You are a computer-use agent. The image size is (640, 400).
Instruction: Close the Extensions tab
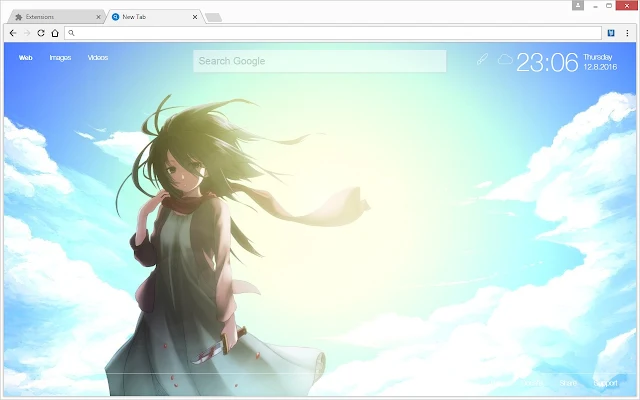coord(98,17)
